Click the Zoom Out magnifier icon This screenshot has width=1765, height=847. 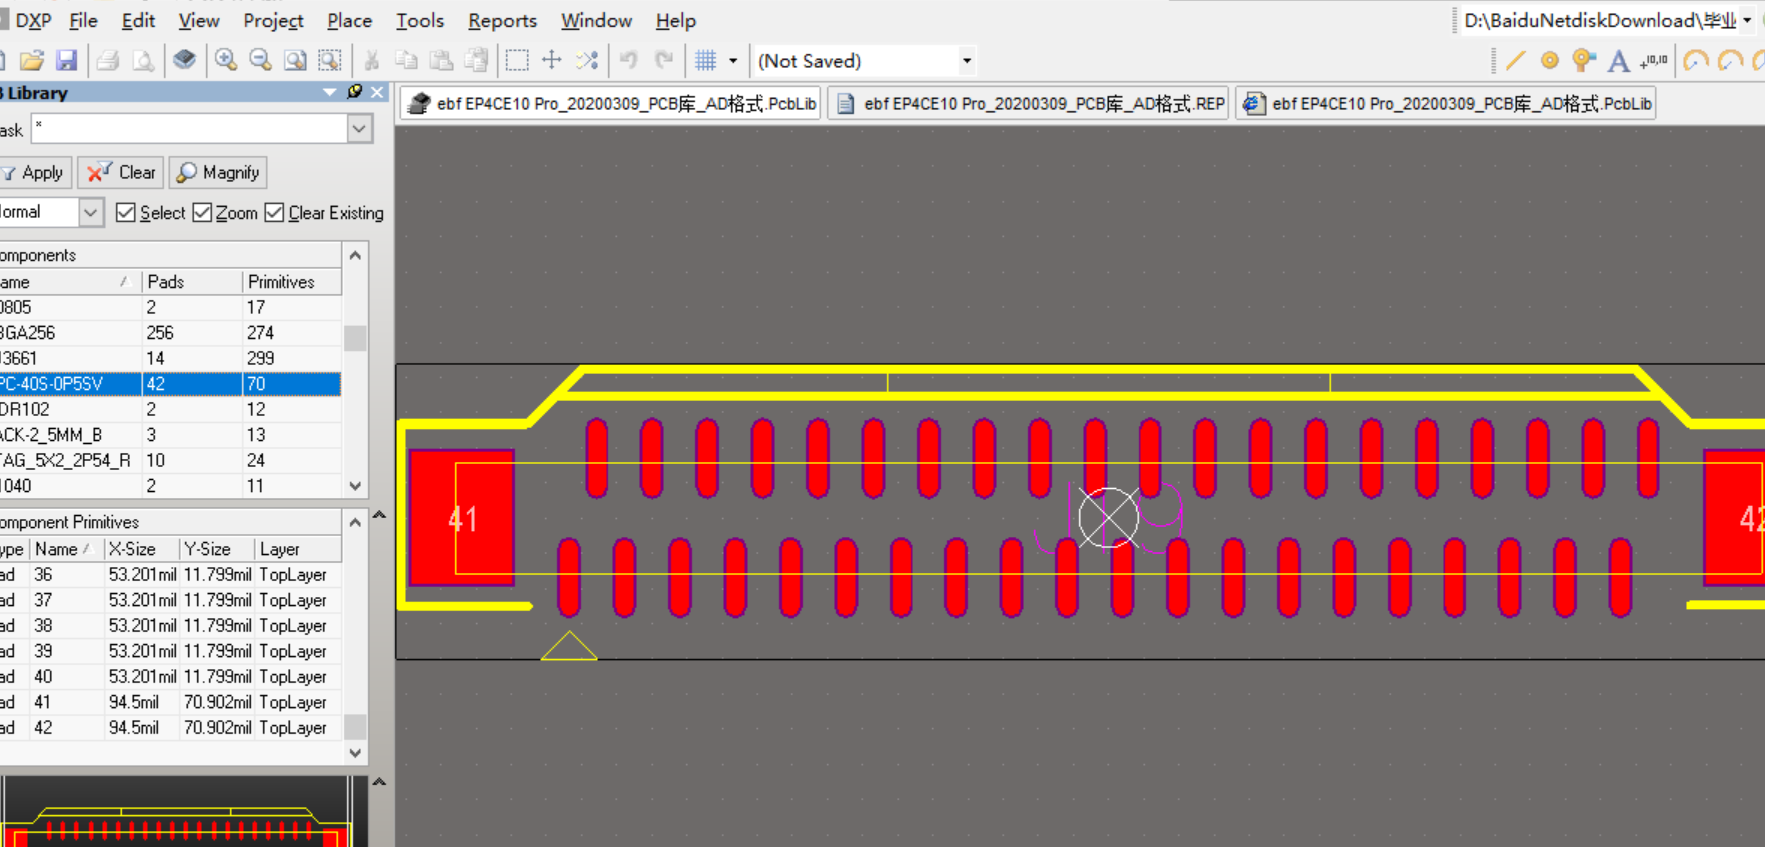(x=260, y=61)
